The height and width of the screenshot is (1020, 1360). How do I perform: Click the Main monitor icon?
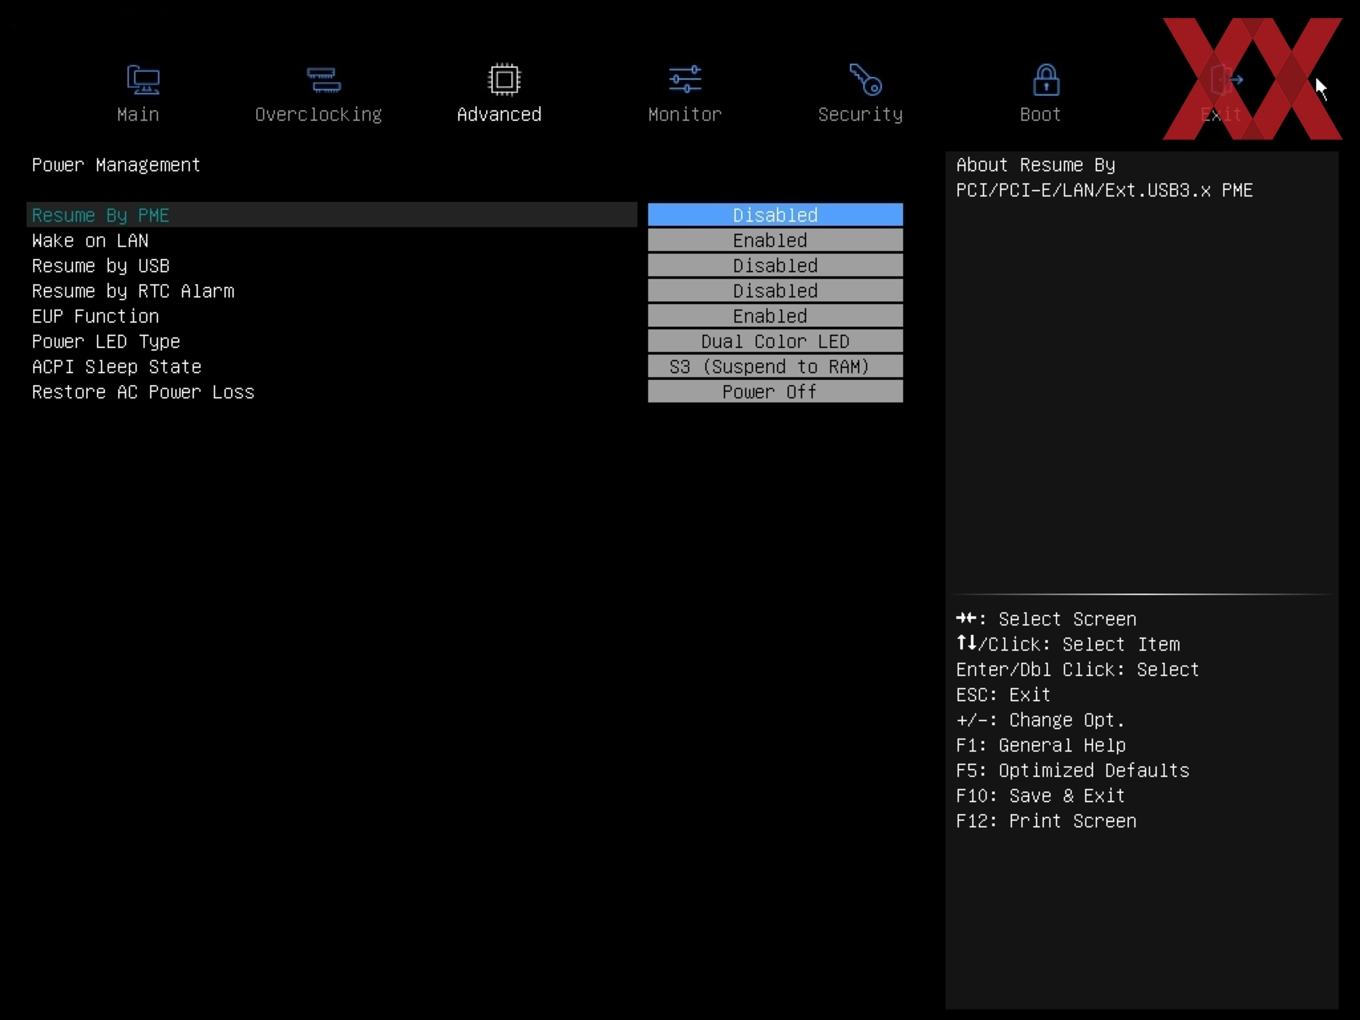143,80
